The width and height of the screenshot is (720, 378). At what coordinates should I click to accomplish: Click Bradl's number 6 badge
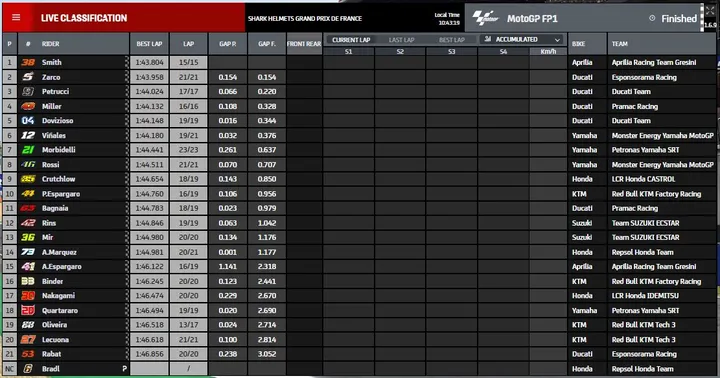coord(28,368)
